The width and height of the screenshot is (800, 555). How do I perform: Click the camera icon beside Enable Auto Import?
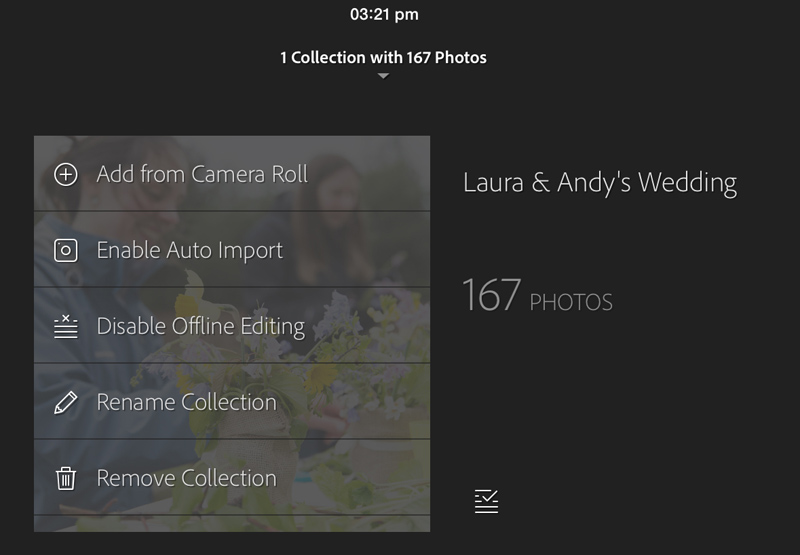pos(66,250)
